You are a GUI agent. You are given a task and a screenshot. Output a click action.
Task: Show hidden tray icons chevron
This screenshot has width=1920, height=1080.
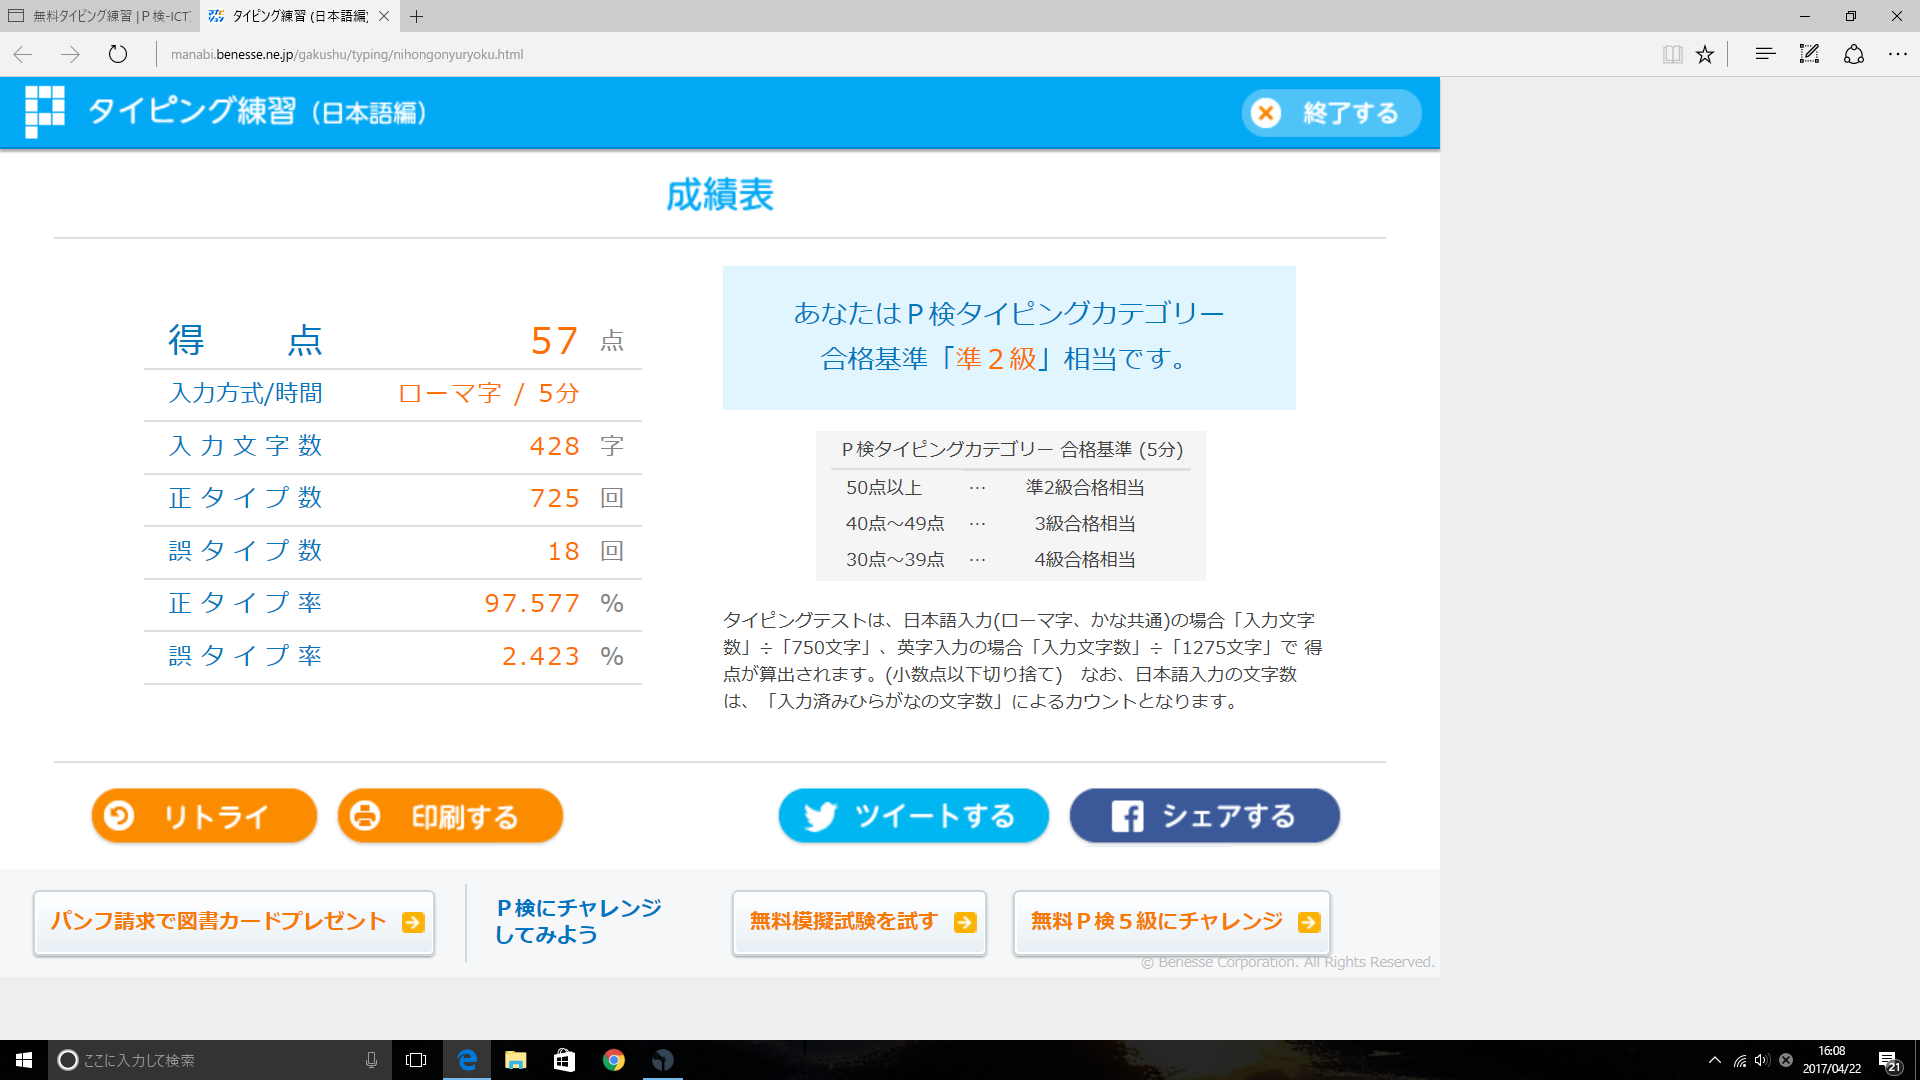pos(1715,1060)
